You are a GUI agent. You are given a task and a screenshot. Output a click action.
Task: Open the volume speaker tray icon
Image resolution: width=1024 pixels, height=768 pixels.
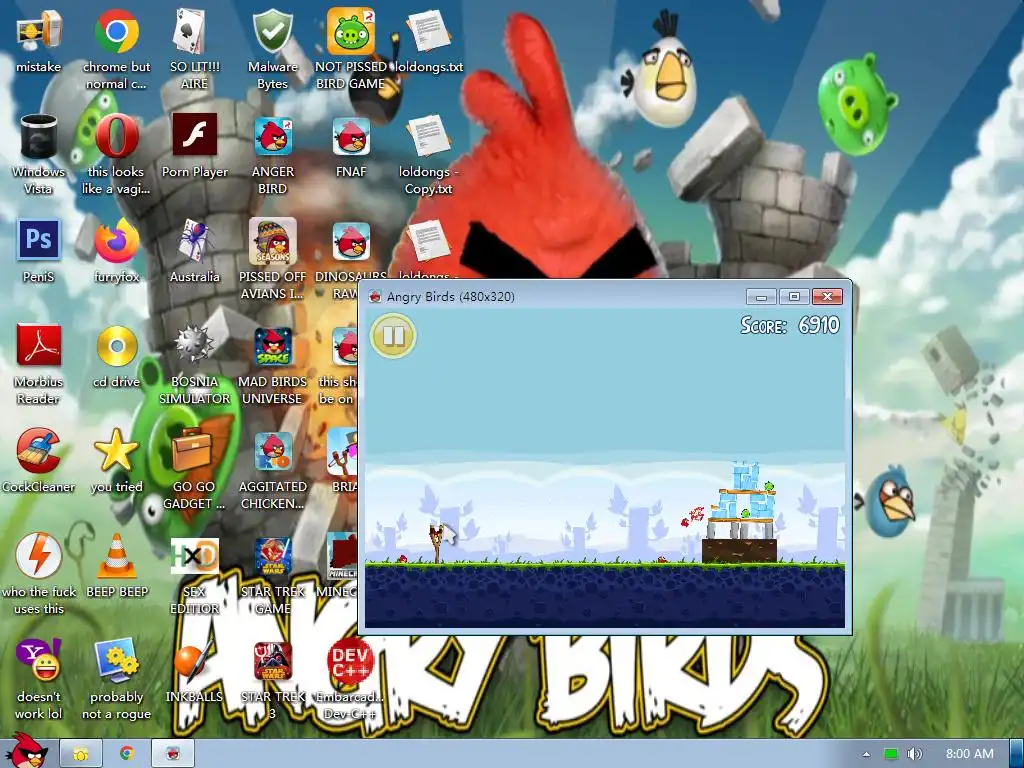914,754
